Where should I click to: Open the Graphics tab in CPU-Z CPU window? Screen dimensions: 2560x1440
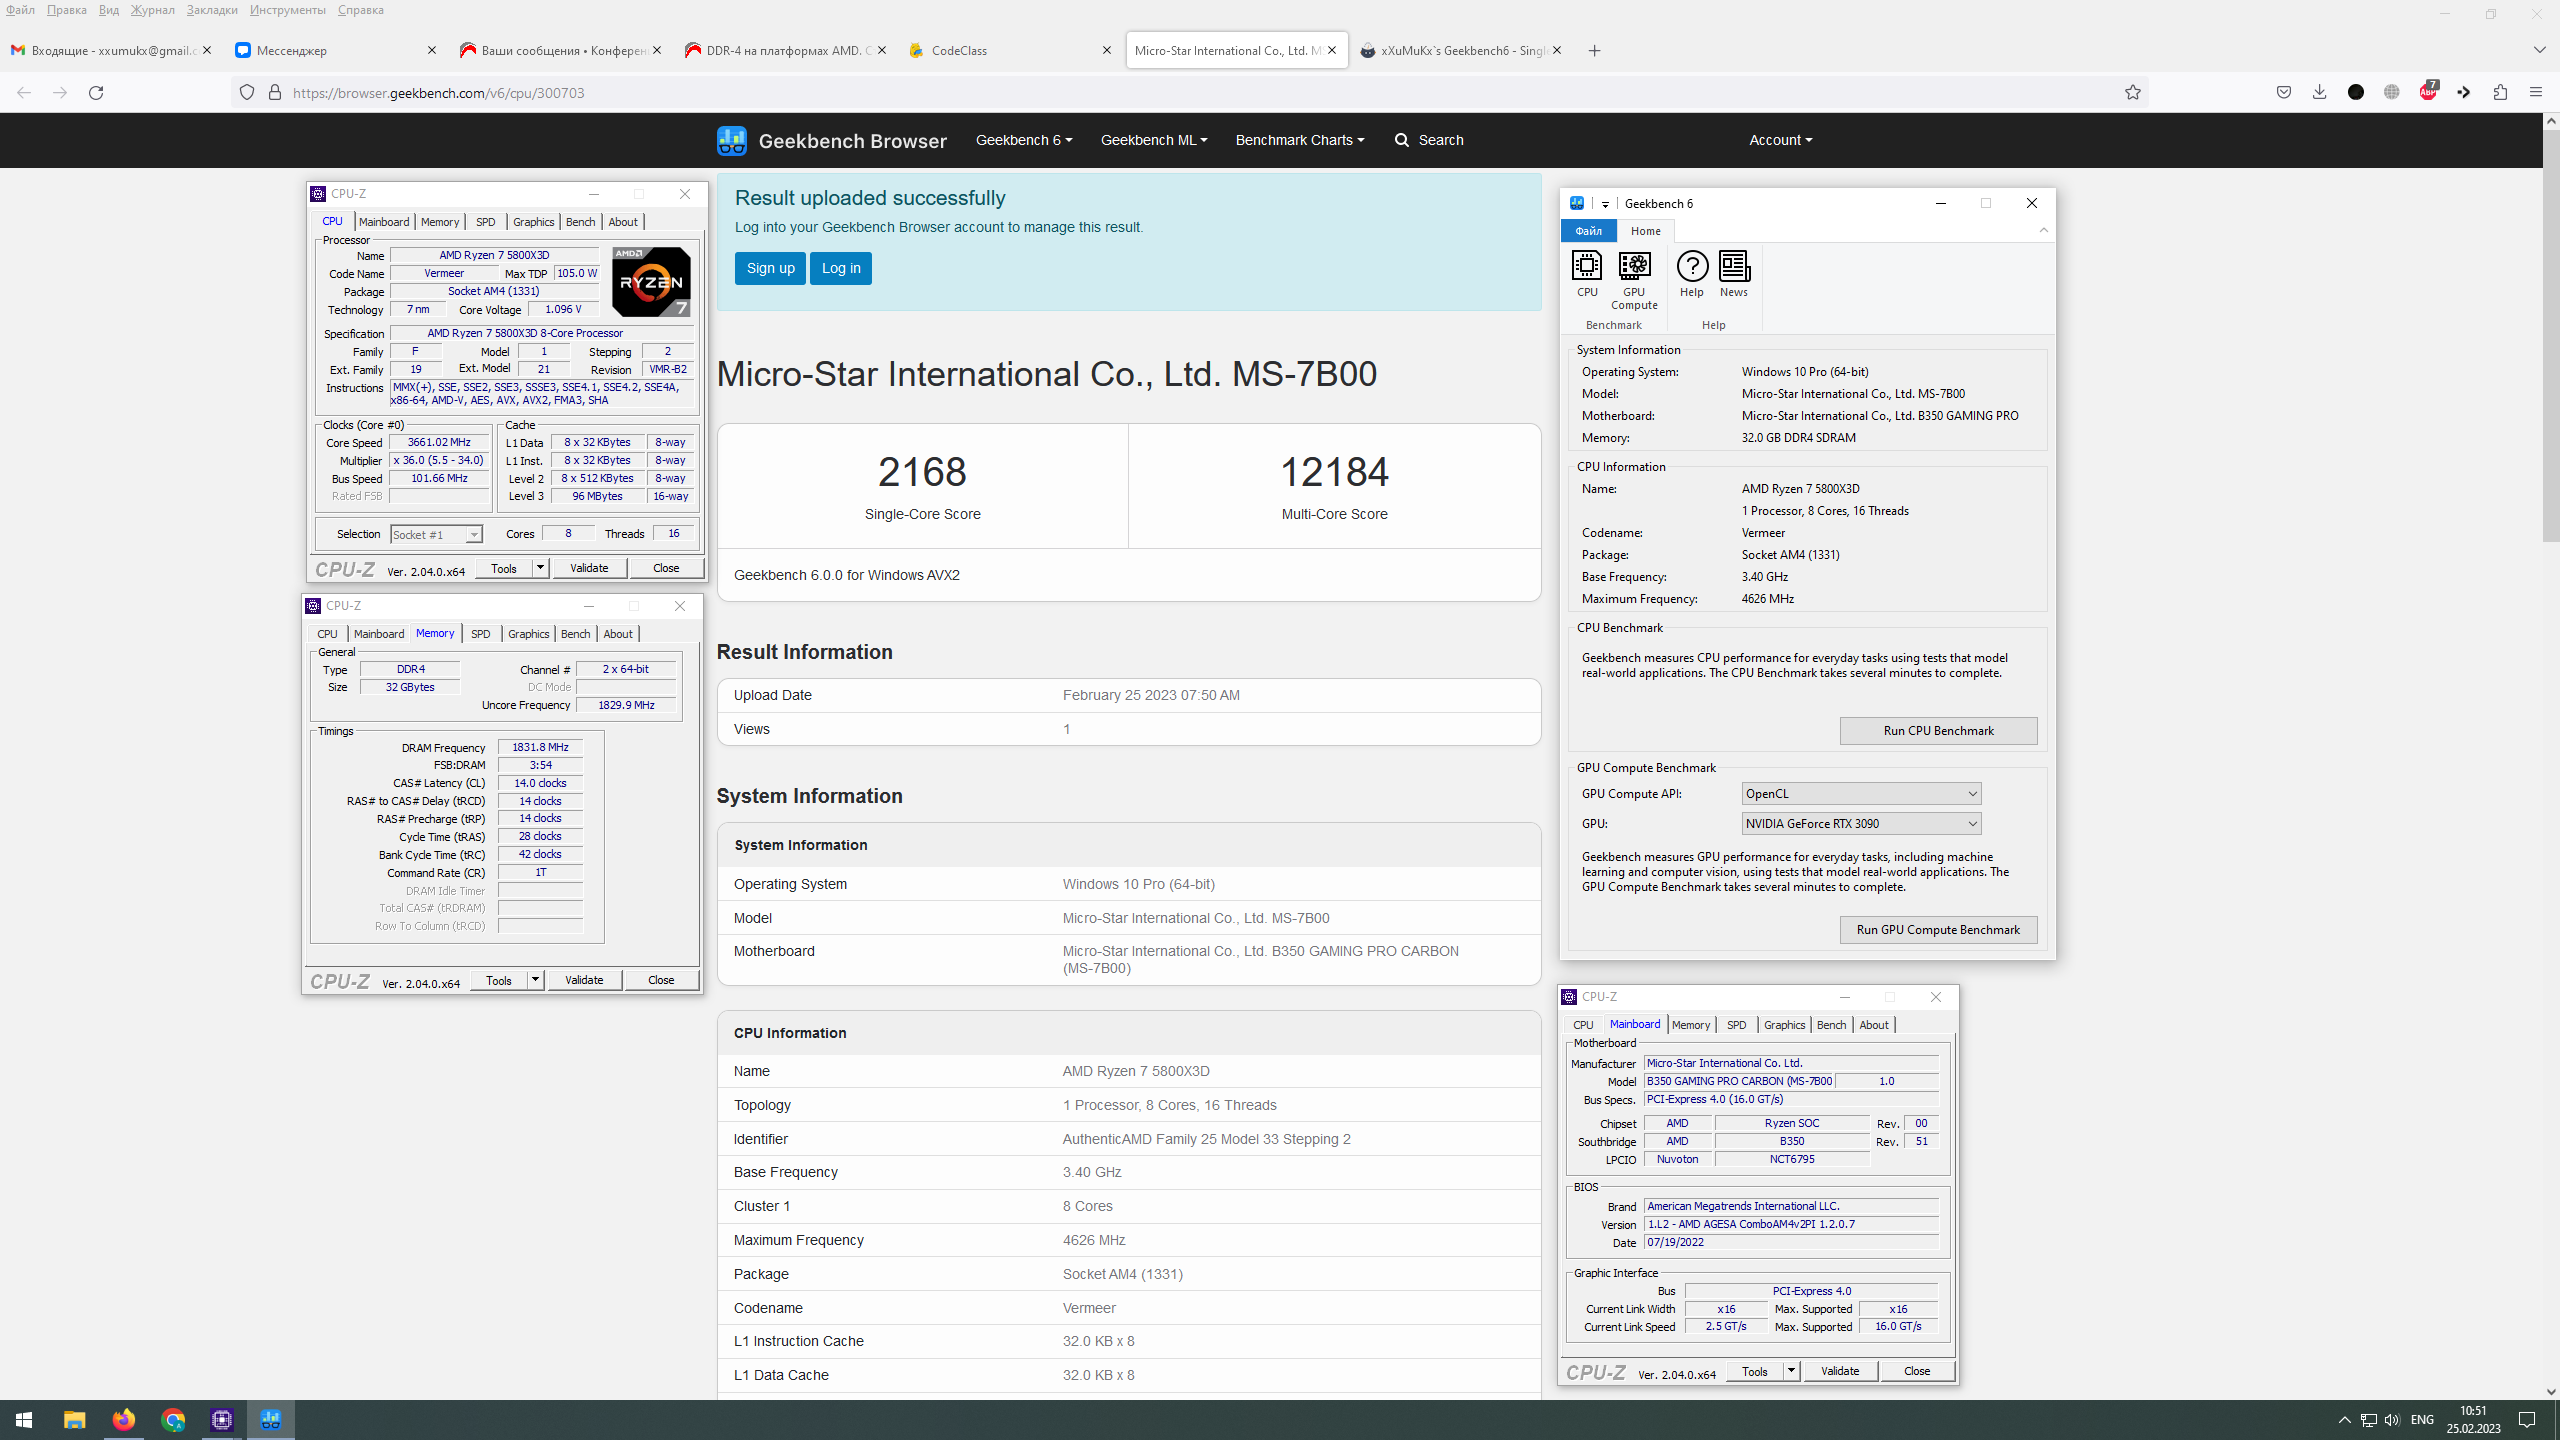tap(533, 222)
